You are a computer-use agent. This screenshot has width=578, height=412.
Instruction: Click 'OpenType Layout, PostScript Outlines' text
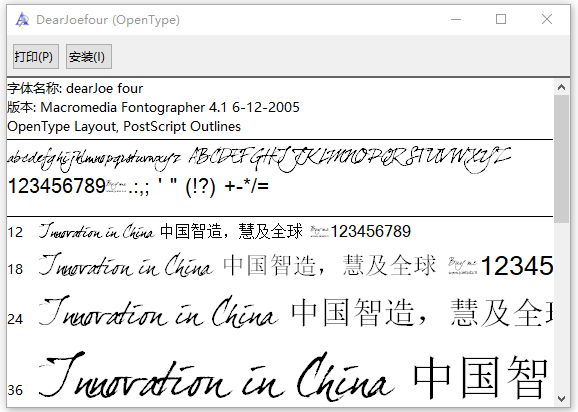point(124,126)
